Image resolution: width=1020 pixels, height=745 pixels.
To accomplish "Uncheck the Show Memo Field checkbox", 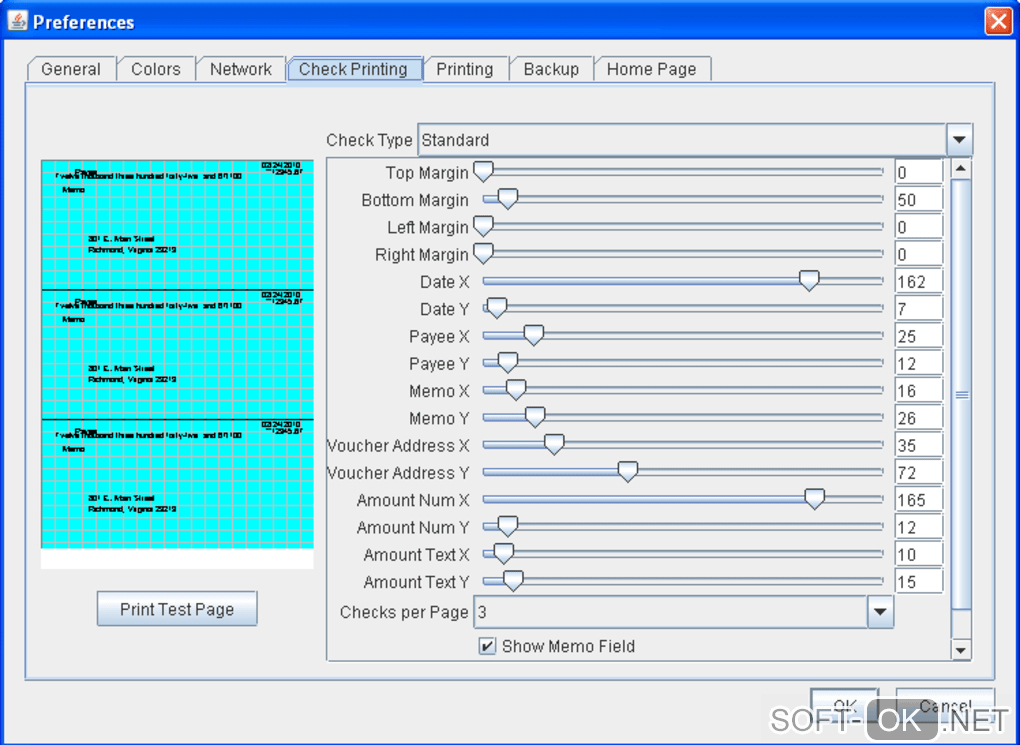I will tap(487, 646).
